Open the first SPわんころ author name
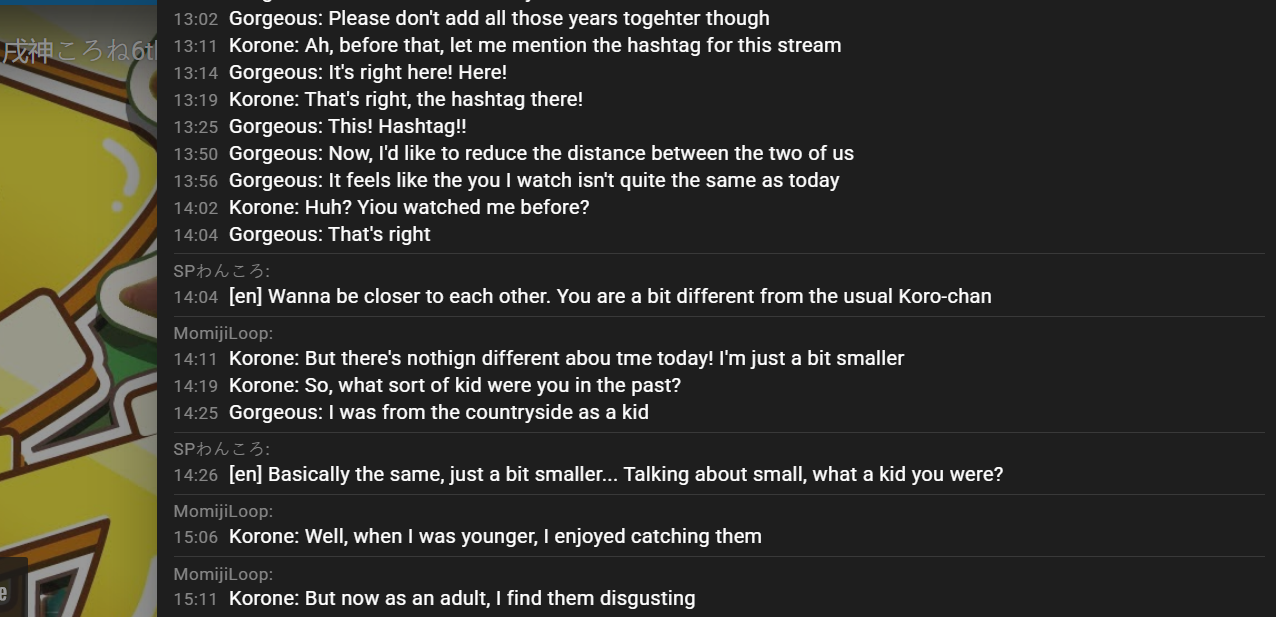Screen dimensions: 1276x617 [x=221, y=271]
